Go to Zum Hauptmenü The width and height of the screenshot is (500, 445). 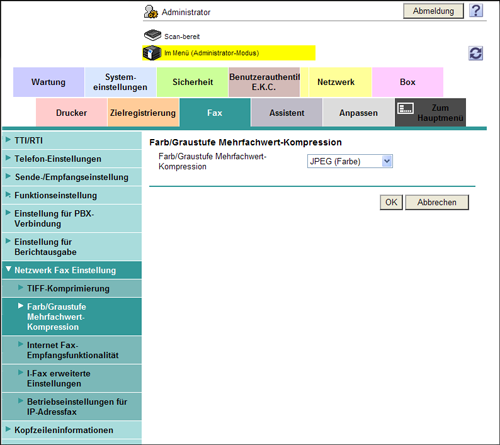click(x=430, y=113)
